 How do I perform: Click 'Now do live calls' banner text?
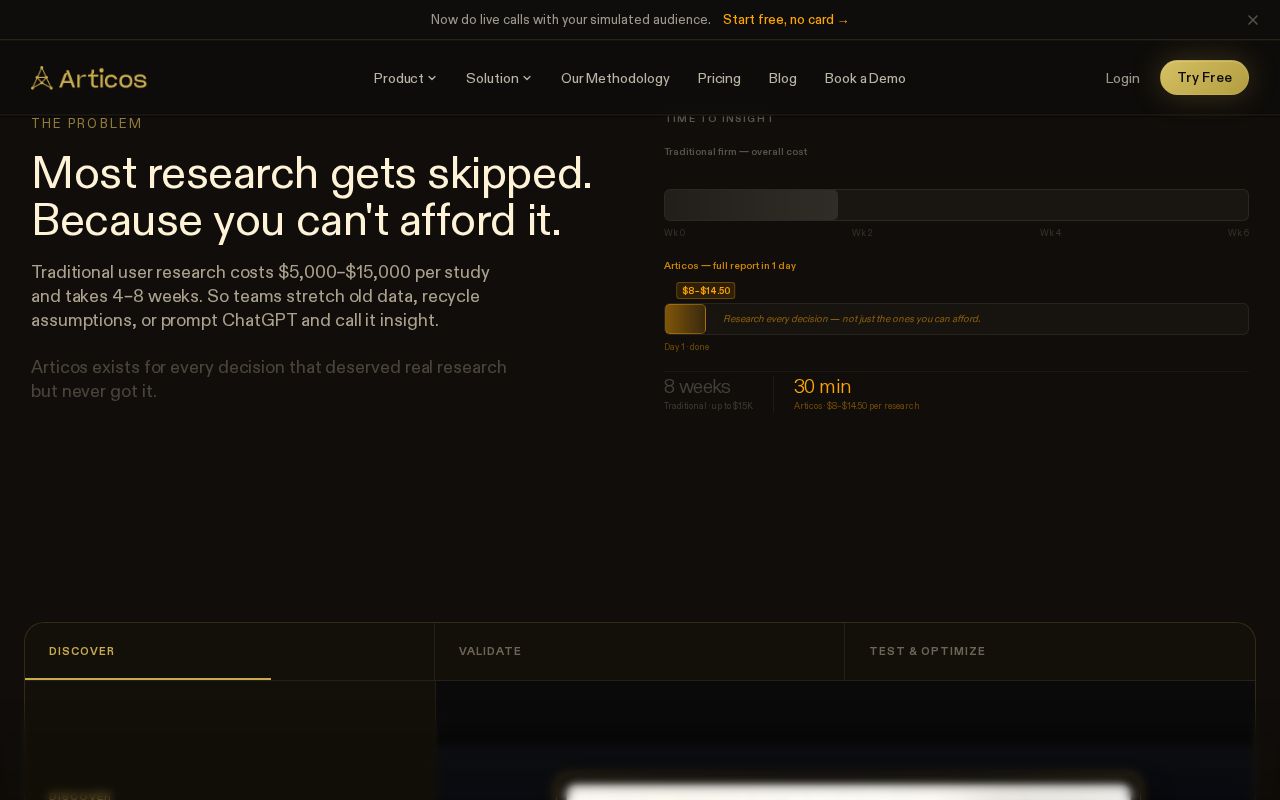point(571,20)
